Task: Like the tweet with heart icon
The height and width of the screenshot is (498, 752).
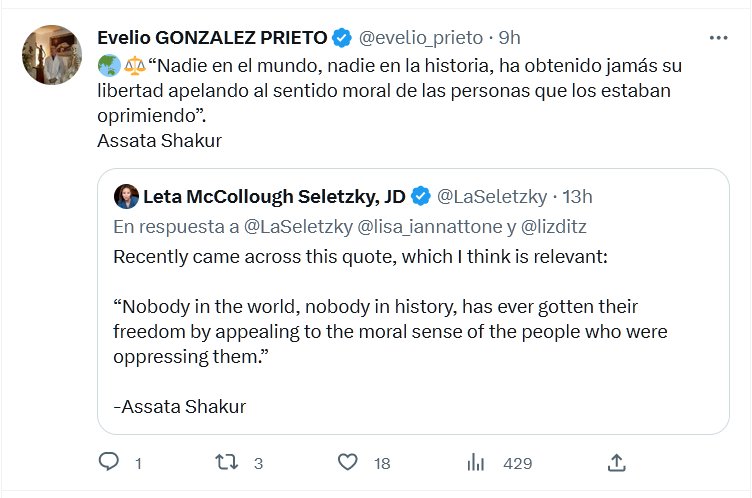Action: [348, 462]
